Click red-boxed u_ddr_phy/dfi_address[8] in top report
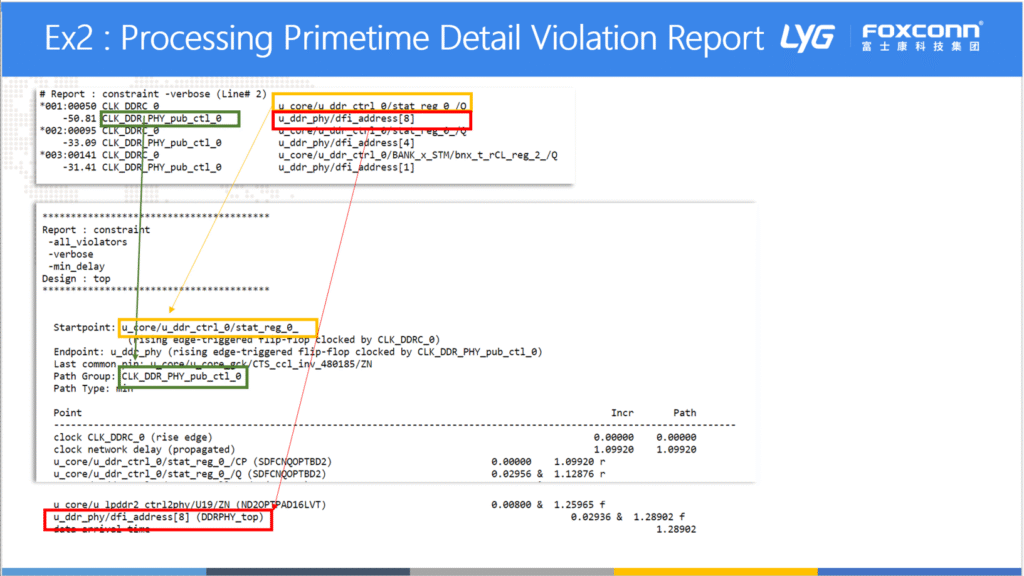Viewport: 1024px width, 576px height. pos(372,119)
